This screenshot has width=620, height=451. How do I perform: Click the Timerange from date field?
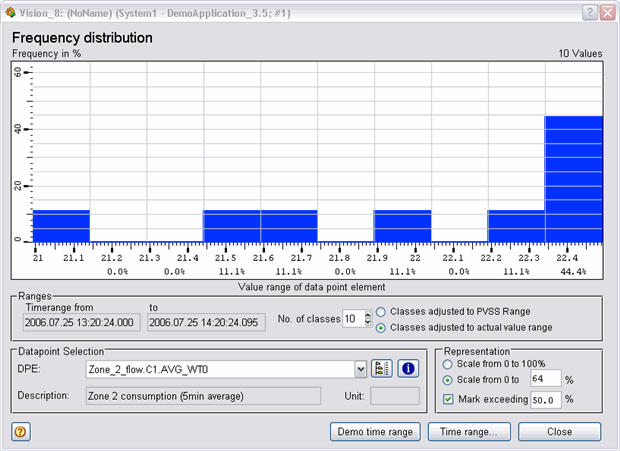point(82,322)
